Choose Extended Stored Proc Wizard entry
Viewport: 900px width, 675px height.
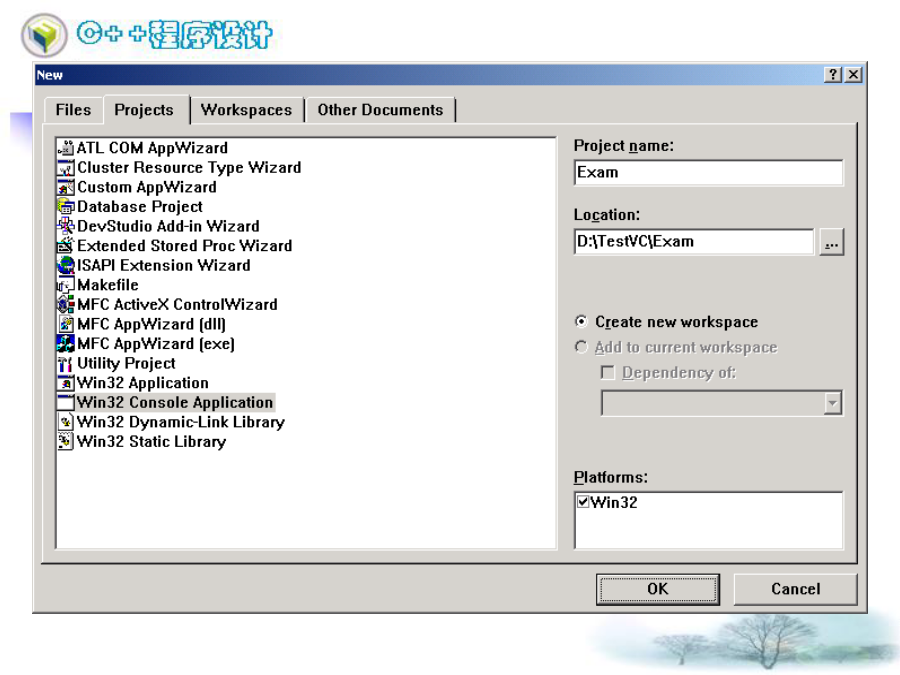click(185, 246)
